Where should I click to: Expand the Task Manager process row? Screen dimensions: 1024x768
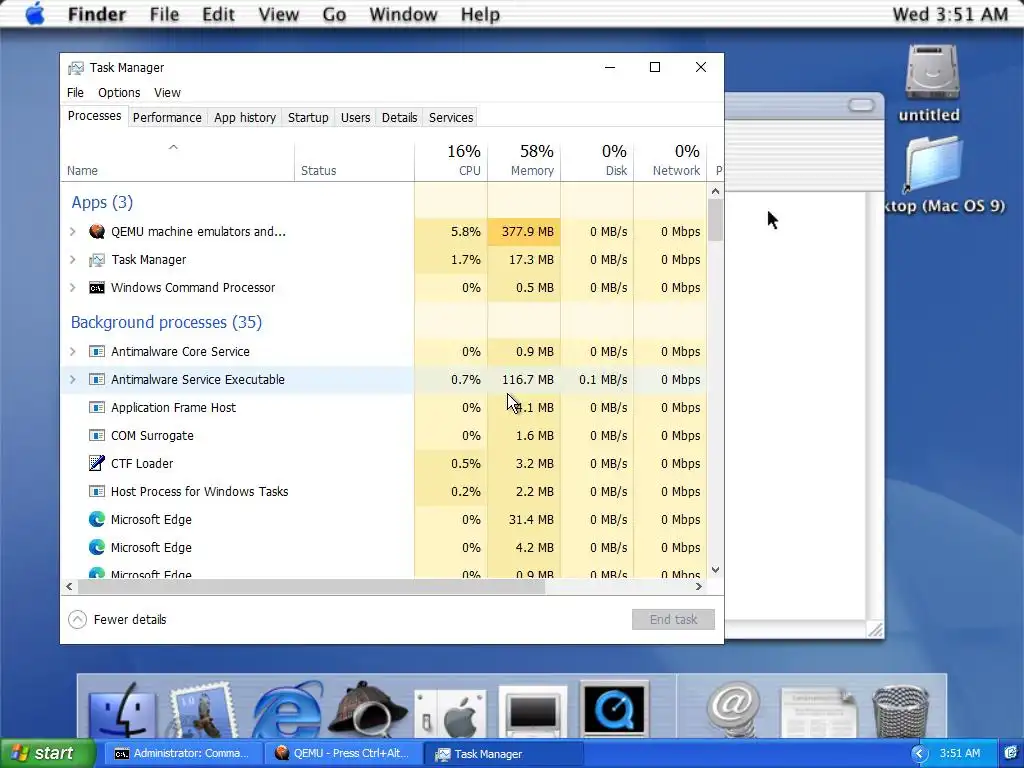pos(72,260)
